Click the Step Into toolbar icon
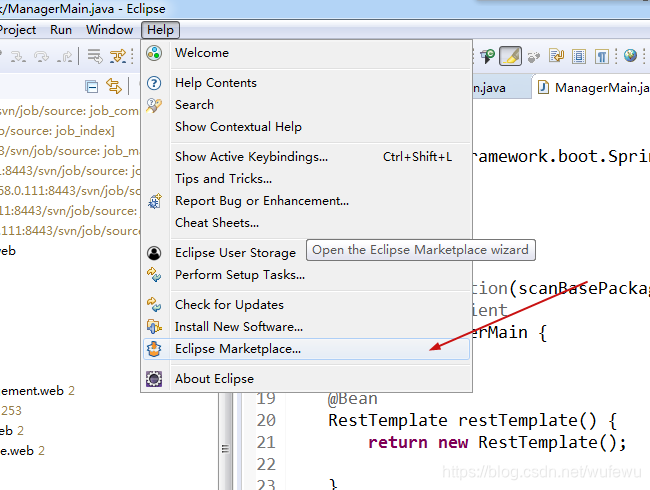The image size is (650, 490). [18, 56]
